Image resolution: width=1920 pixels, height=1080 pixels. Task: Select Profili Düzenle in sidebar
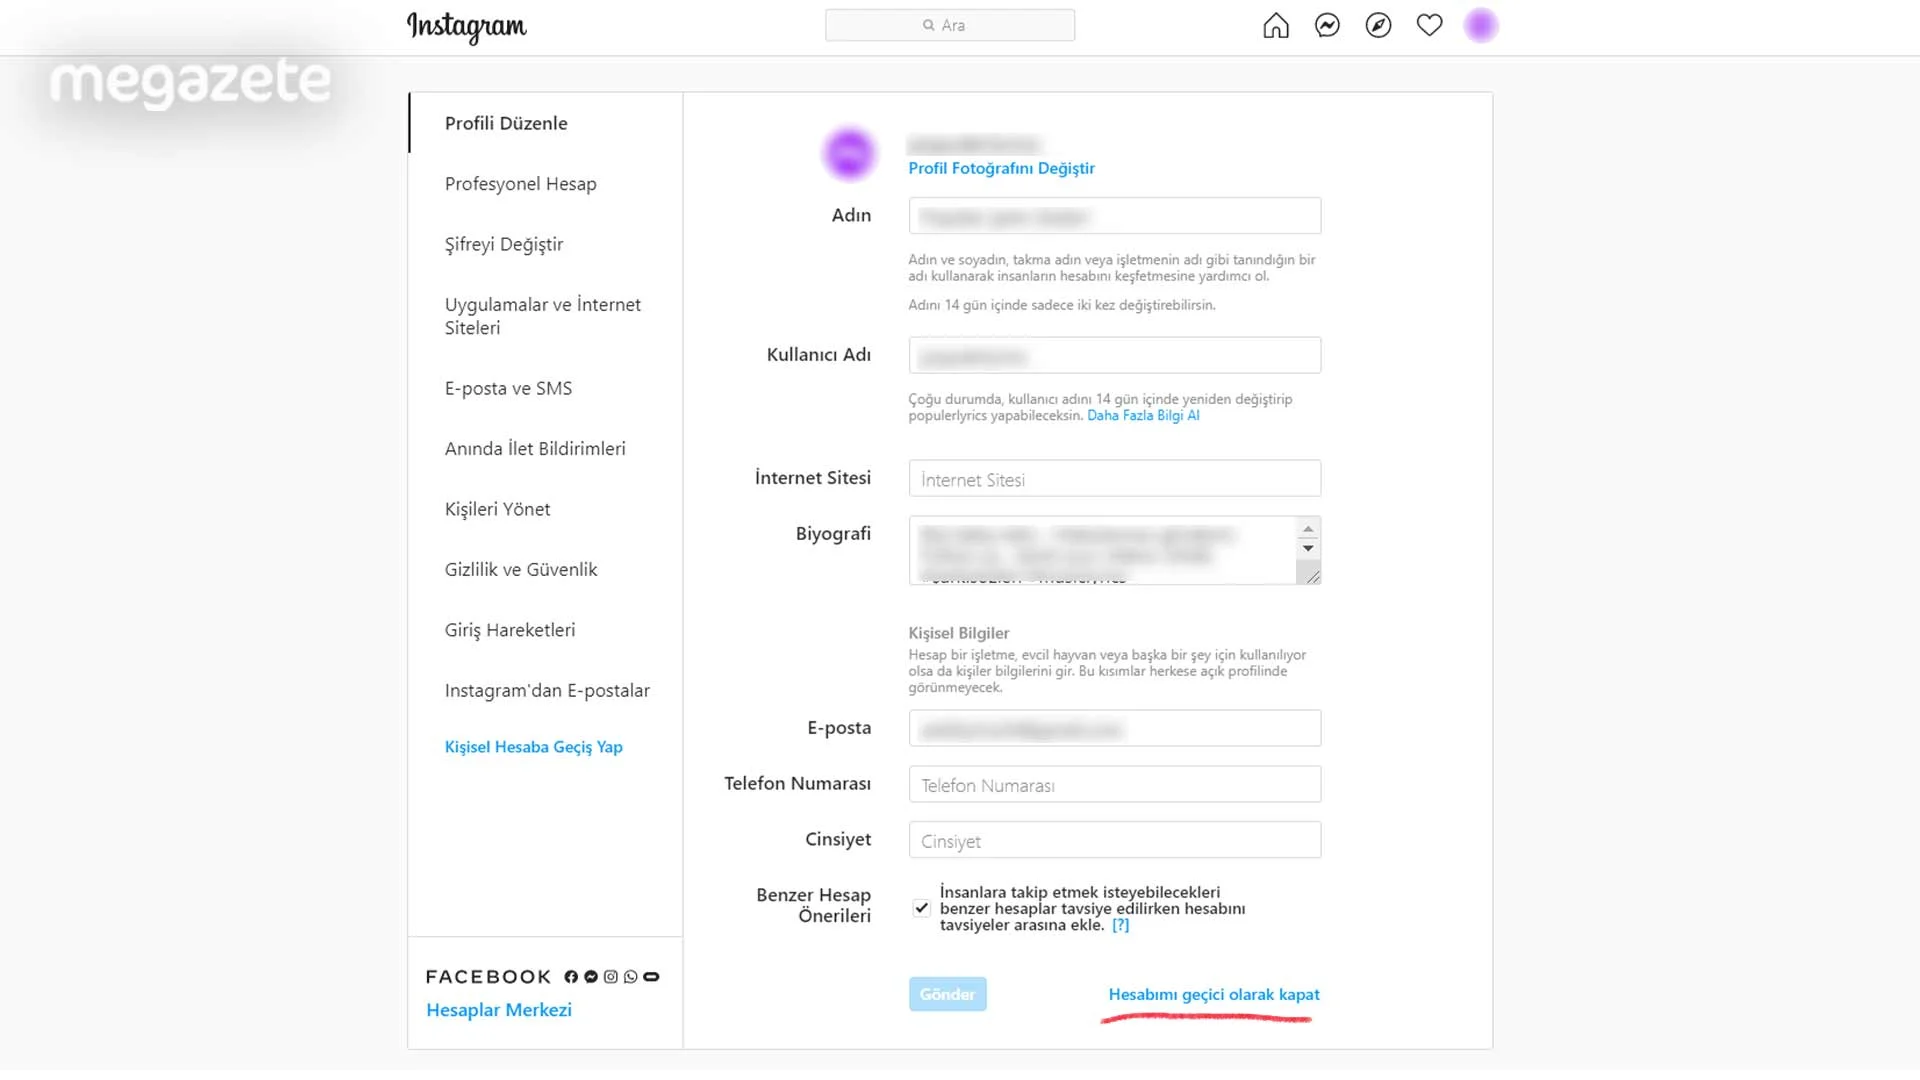(x=506, y=123)
